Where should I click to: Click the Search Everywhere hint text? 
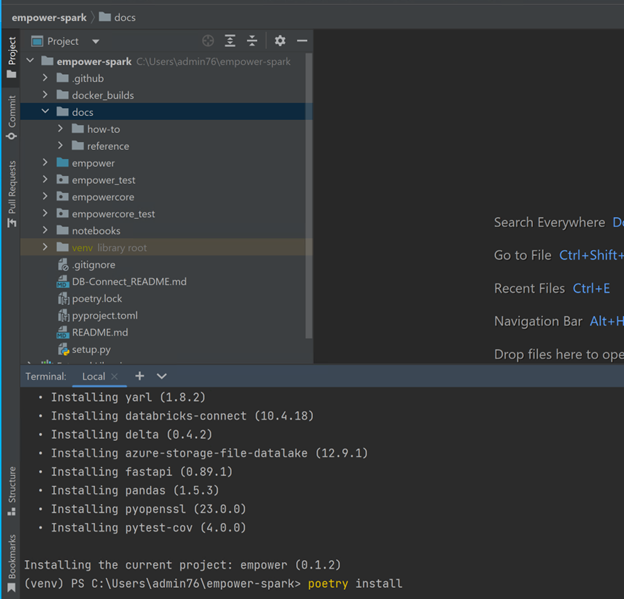(x=549, y=222)
